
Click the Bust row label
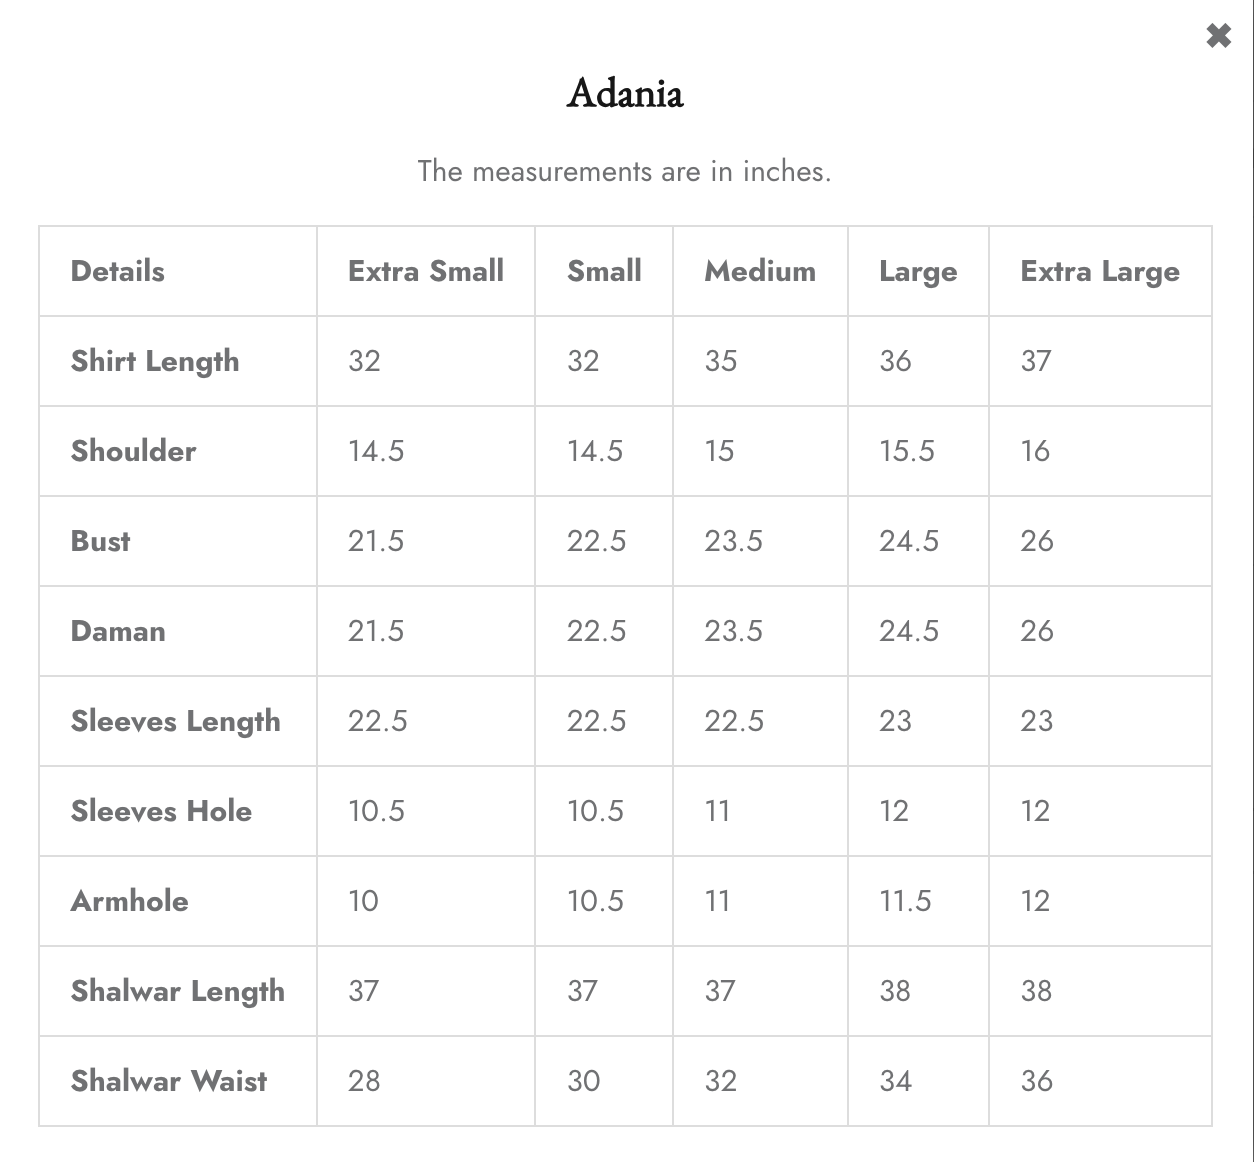point(100,541)
